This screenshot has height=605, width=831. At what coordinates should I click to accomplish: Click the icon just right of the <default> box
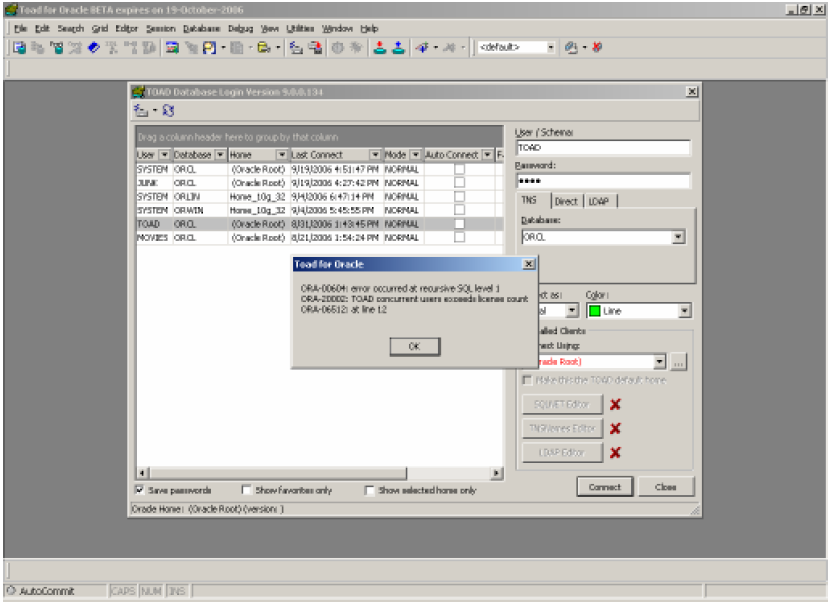tap(571, 48)
